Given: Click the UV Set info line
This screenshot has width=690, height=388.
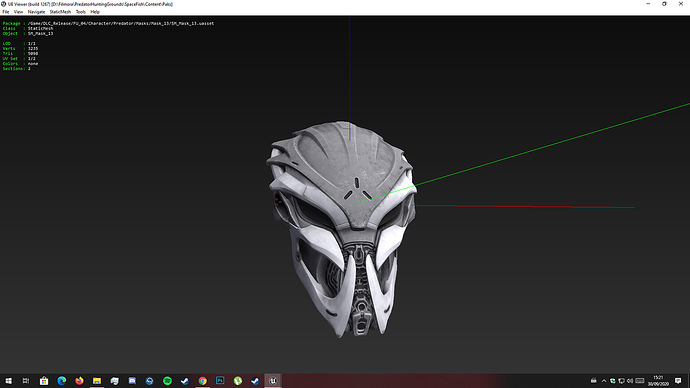Looking at the screenshot, I should 19,59.
